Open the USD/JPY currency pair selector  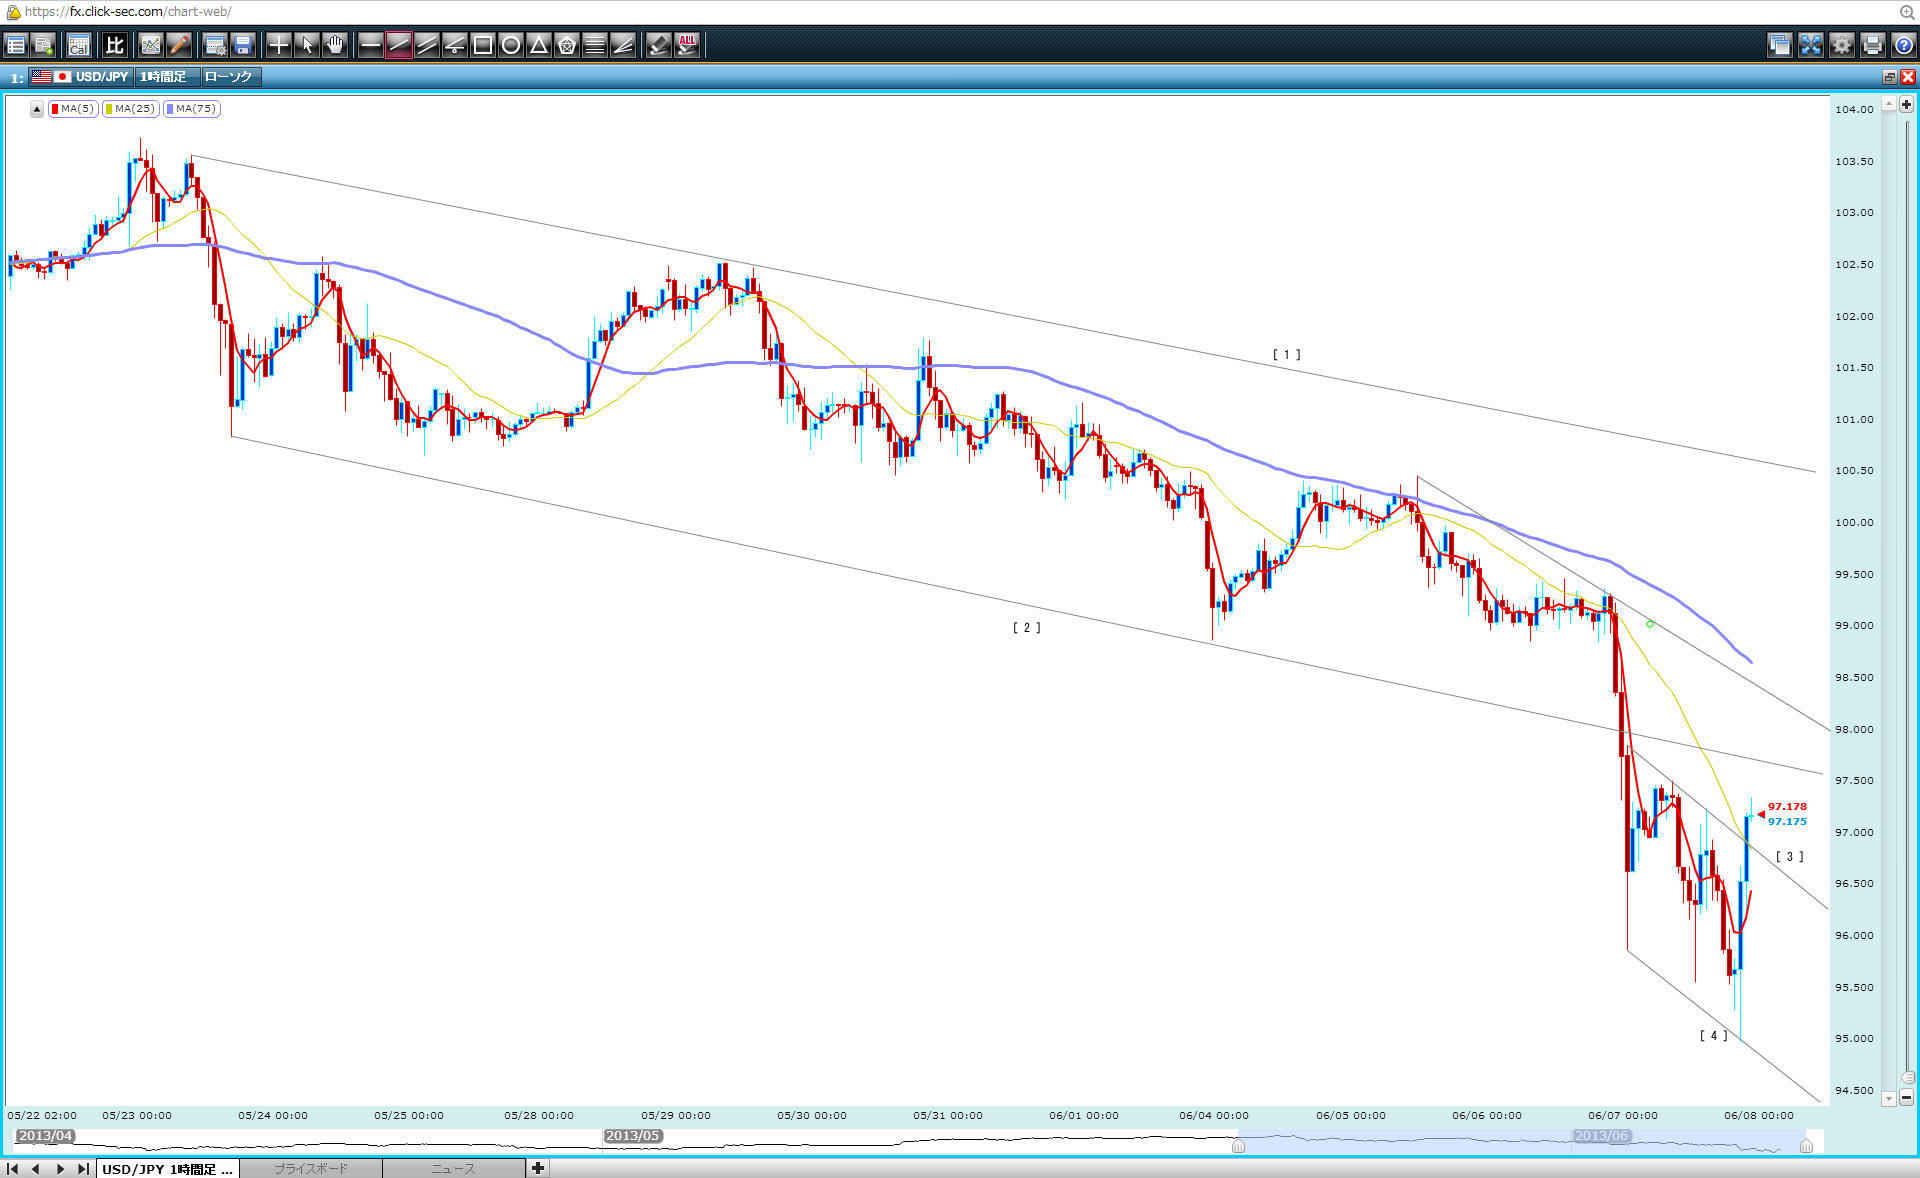pos(101,77)
